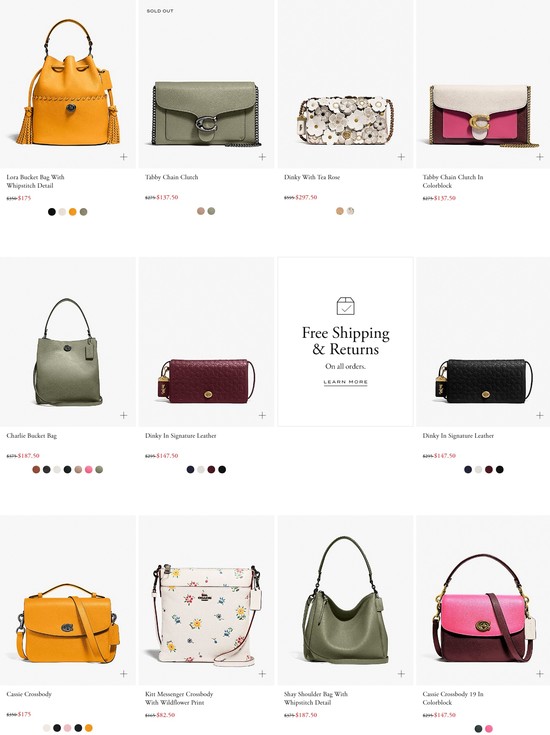Pick pink swatch for Cassie Crossbody 19 Colorblock
This screenshot has width=550, height=735.
(x=489, y=728)
